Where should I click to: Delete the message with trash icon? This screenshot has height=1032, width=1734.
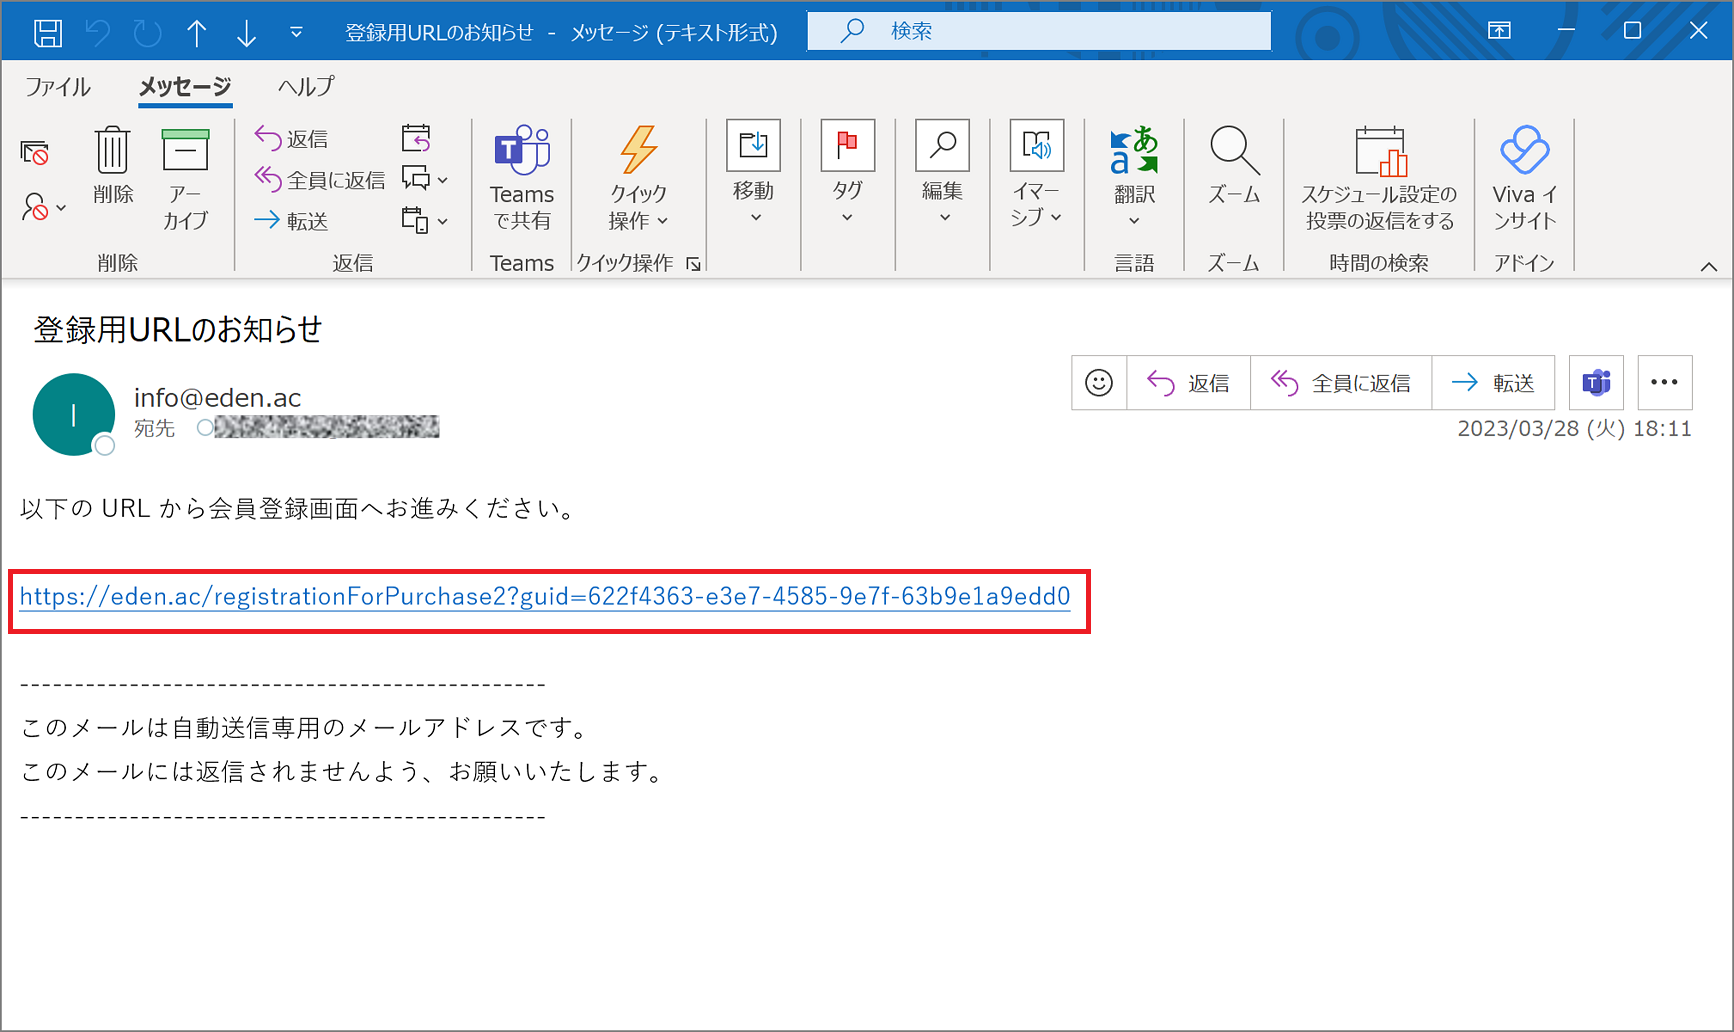[113, 166]
